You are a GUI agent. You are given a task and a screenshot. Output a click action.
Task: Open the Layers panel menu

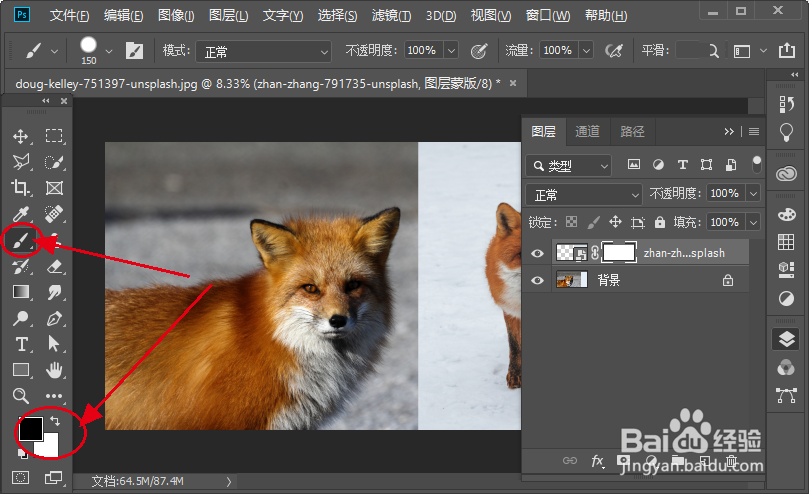(754, 132)
